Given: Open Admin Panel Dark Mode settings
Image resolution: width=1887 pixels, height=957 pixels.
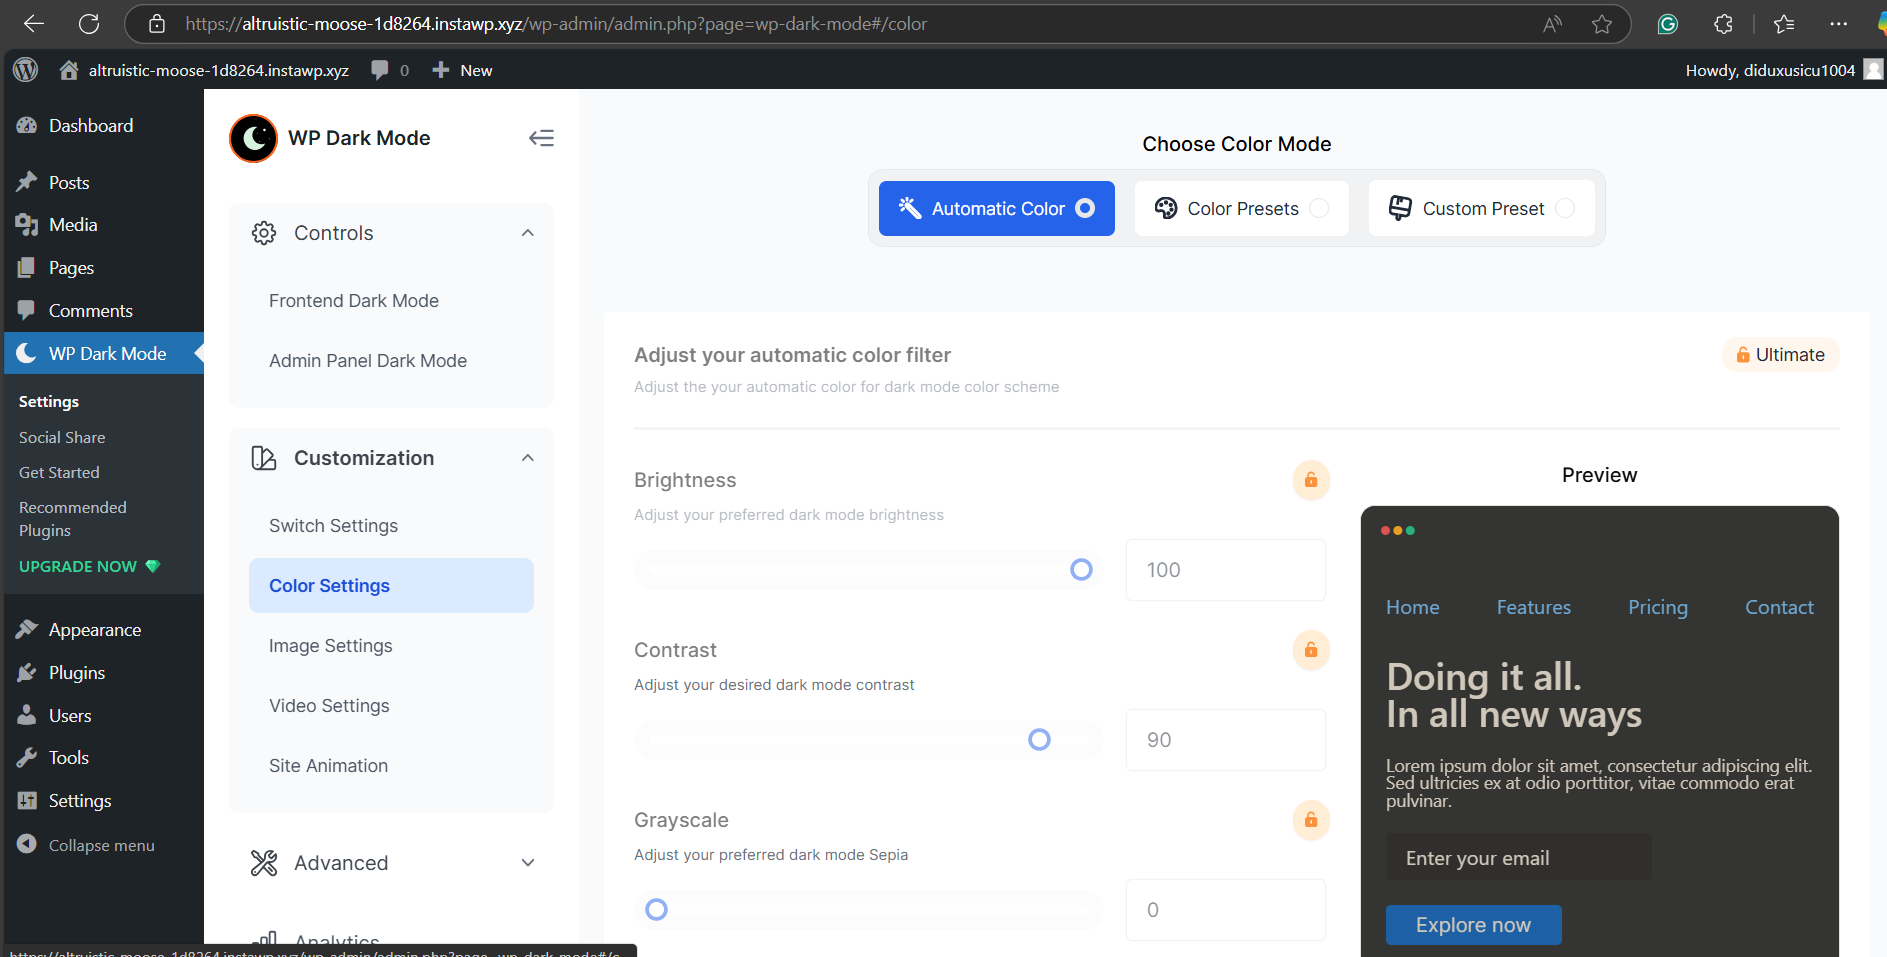Looking at the screenshot, I should point(368,361).
